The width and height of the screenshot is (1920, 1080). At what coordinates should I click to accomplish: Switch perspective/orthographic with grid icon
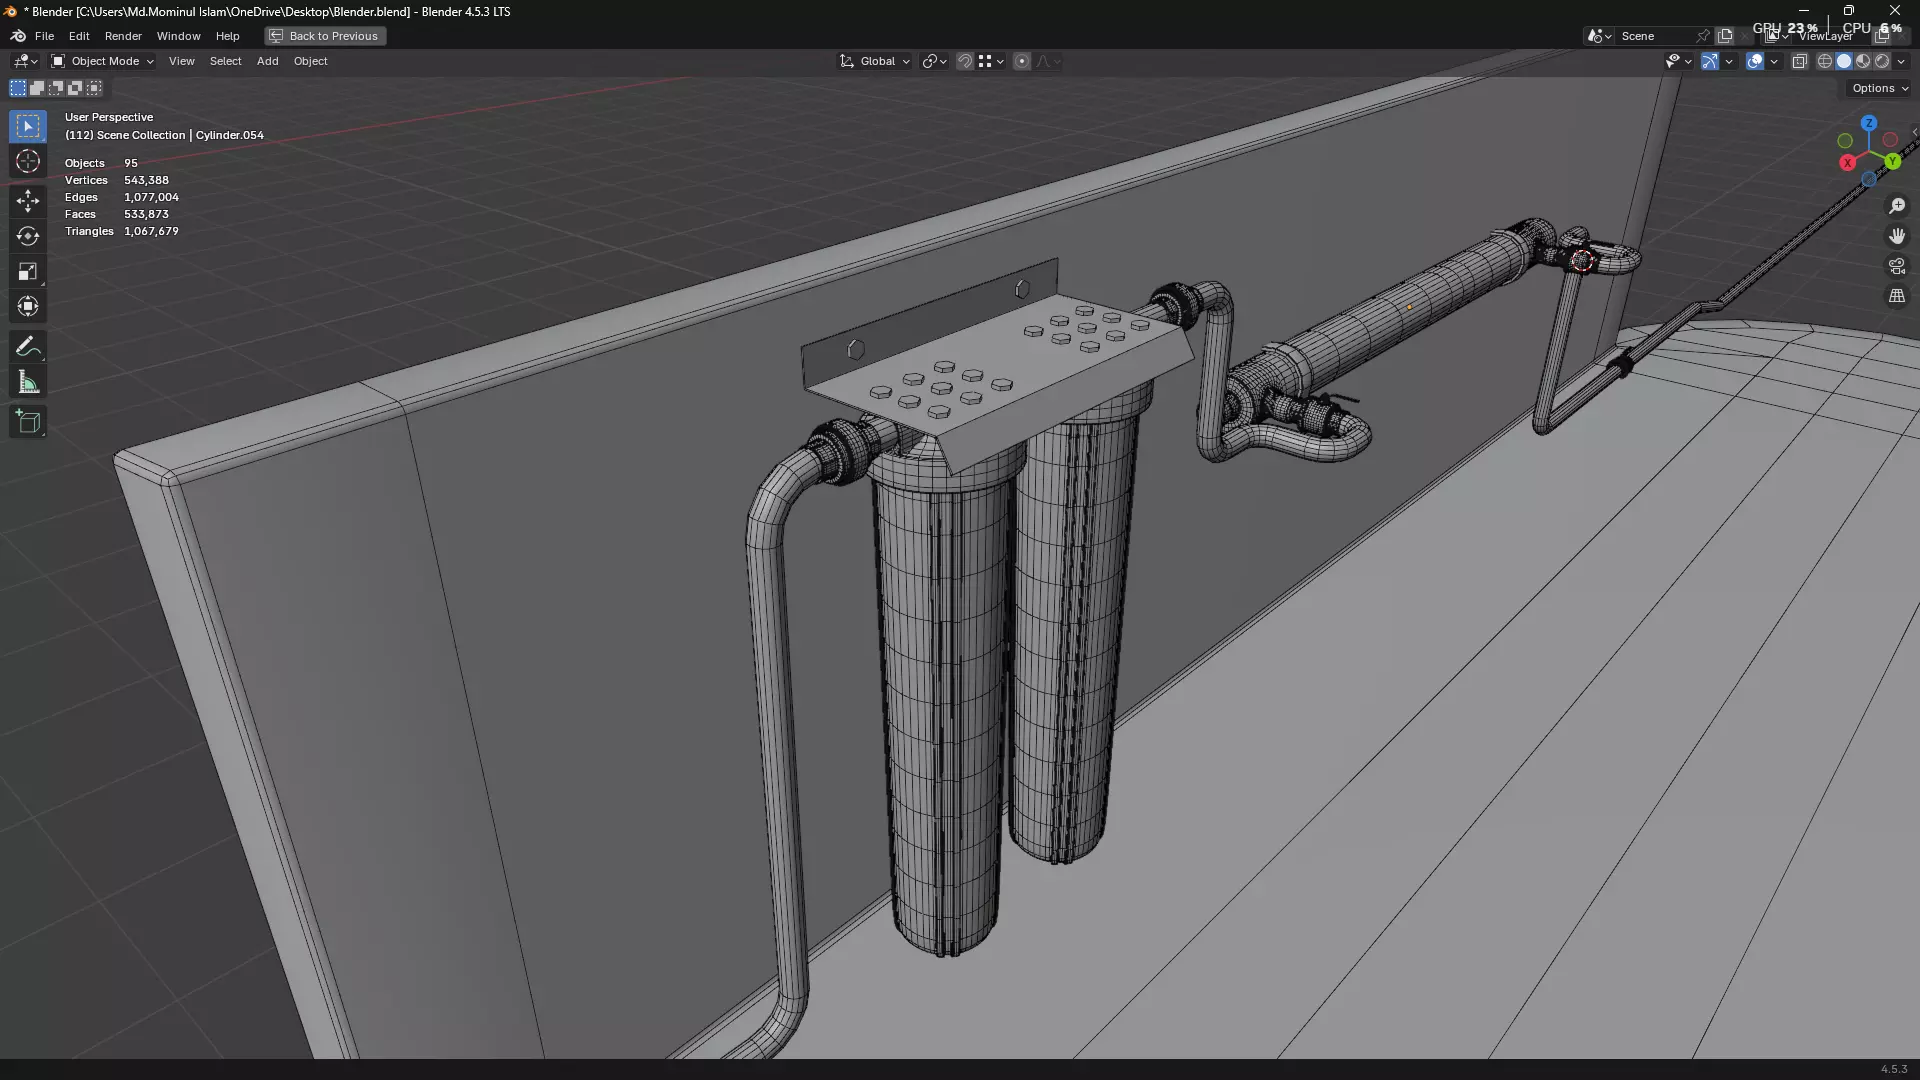coord(1897,296)
